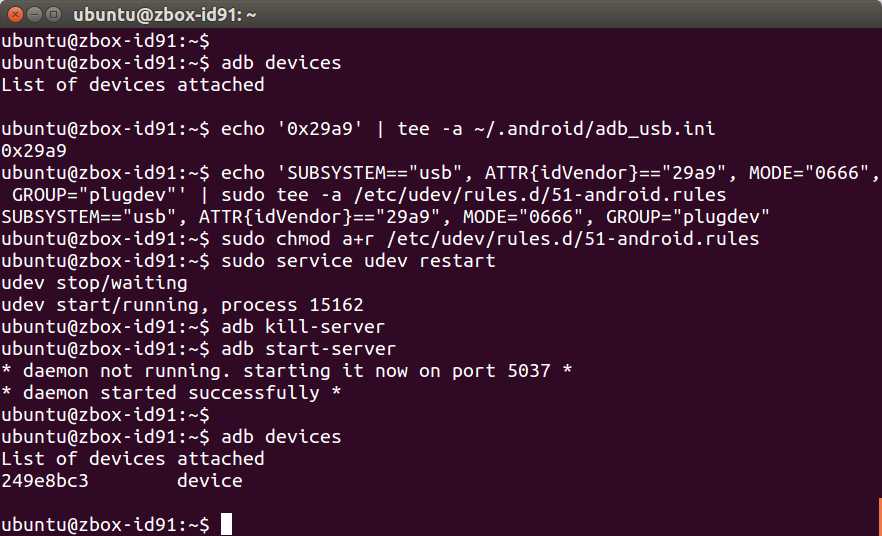Click the device serial 249e8bc3
Screen dimensions: 882x536
pyautogui.click(x=45, y=481)
